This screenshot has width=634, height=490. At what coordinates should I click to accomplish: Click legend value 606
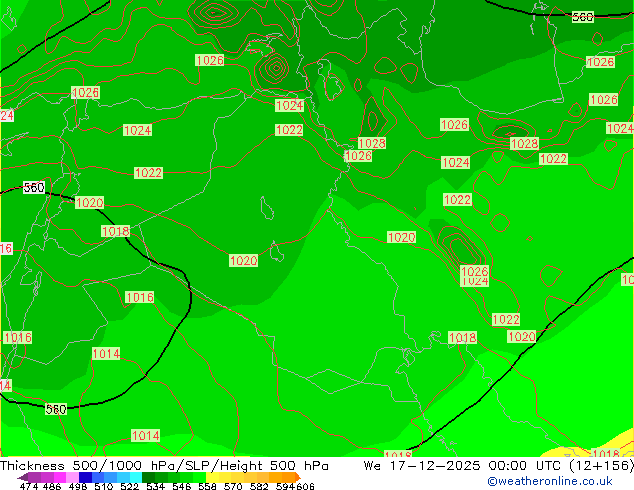coord(305,486)
